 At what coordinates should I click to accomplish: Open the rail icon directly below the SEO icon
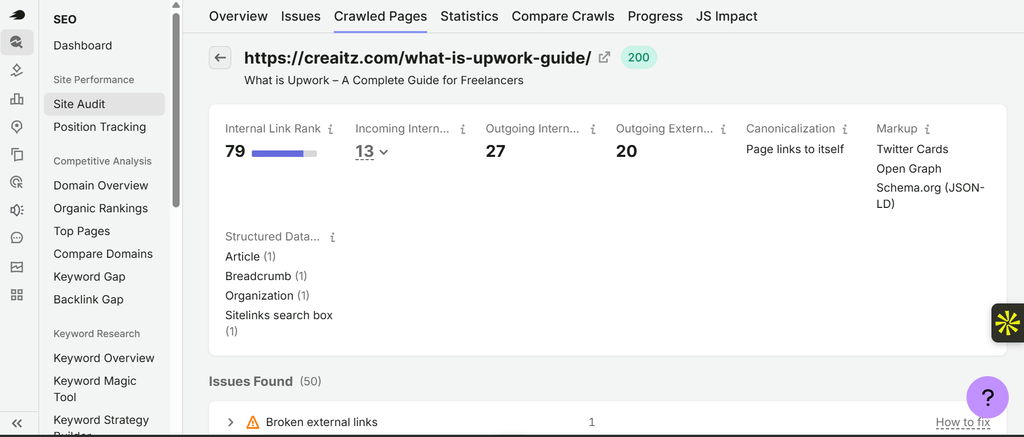click(17, 71)
